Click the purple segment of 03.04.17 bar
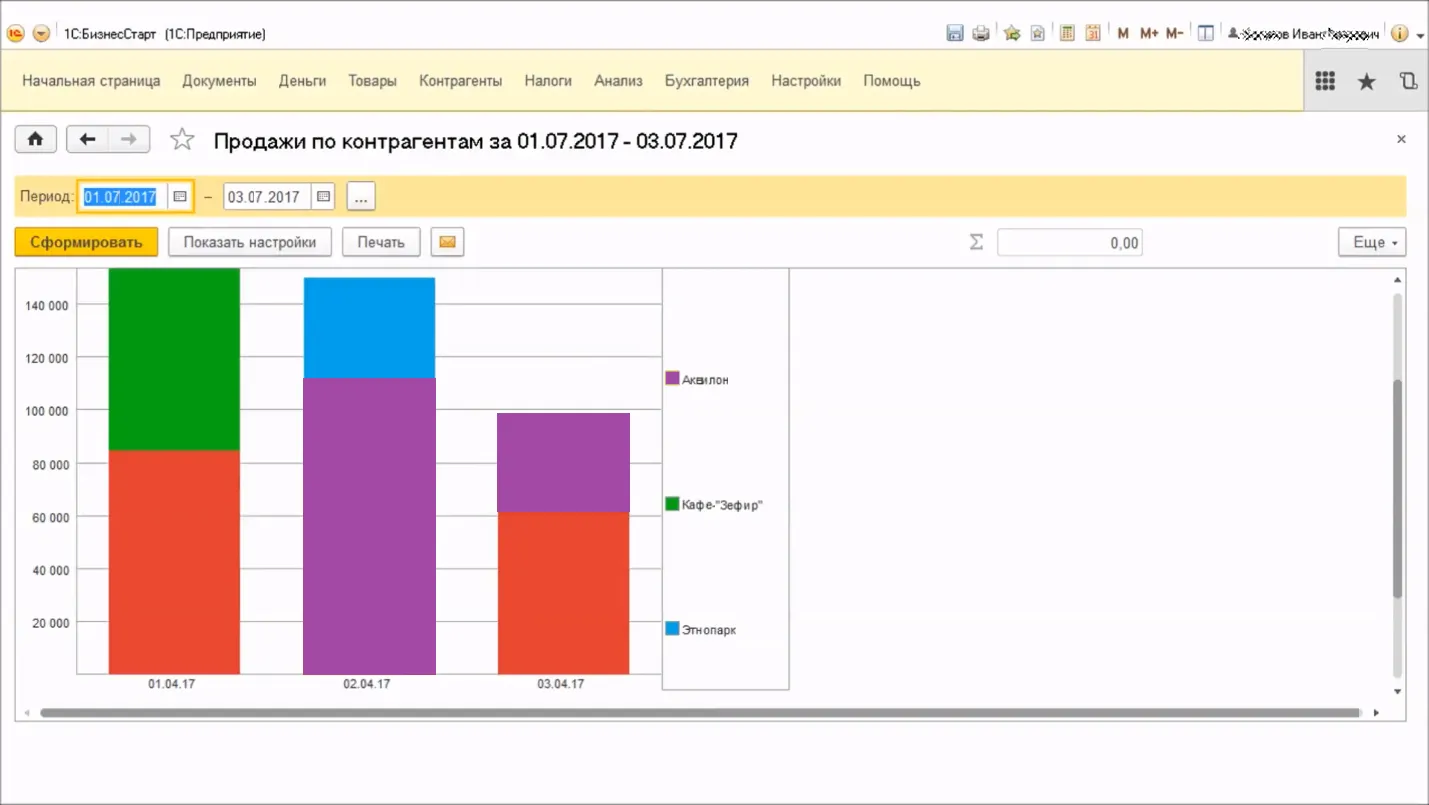 (563, 462)
